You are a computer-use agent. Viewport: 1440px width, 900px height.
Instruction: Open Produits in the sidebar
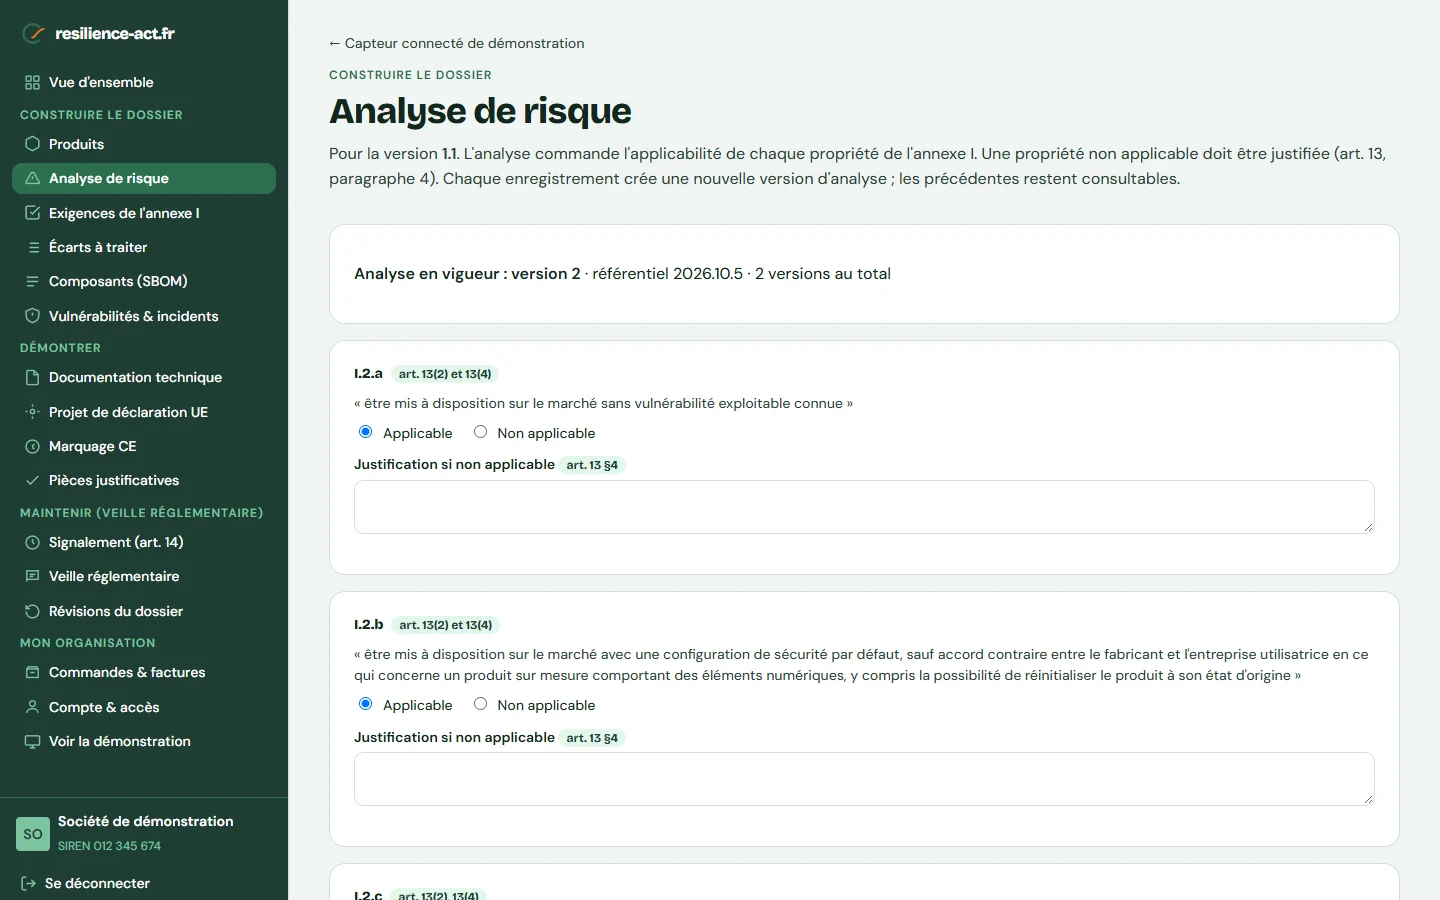(144, 144)
